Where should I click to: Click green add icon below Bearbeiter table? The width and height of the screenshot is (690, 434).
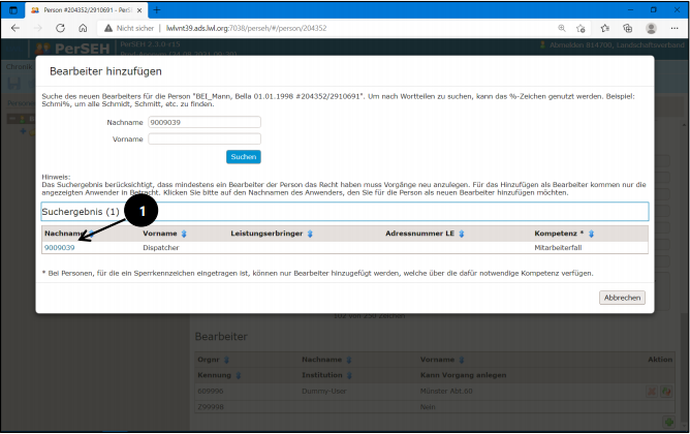pyautogui.click(x=669, y=423)
